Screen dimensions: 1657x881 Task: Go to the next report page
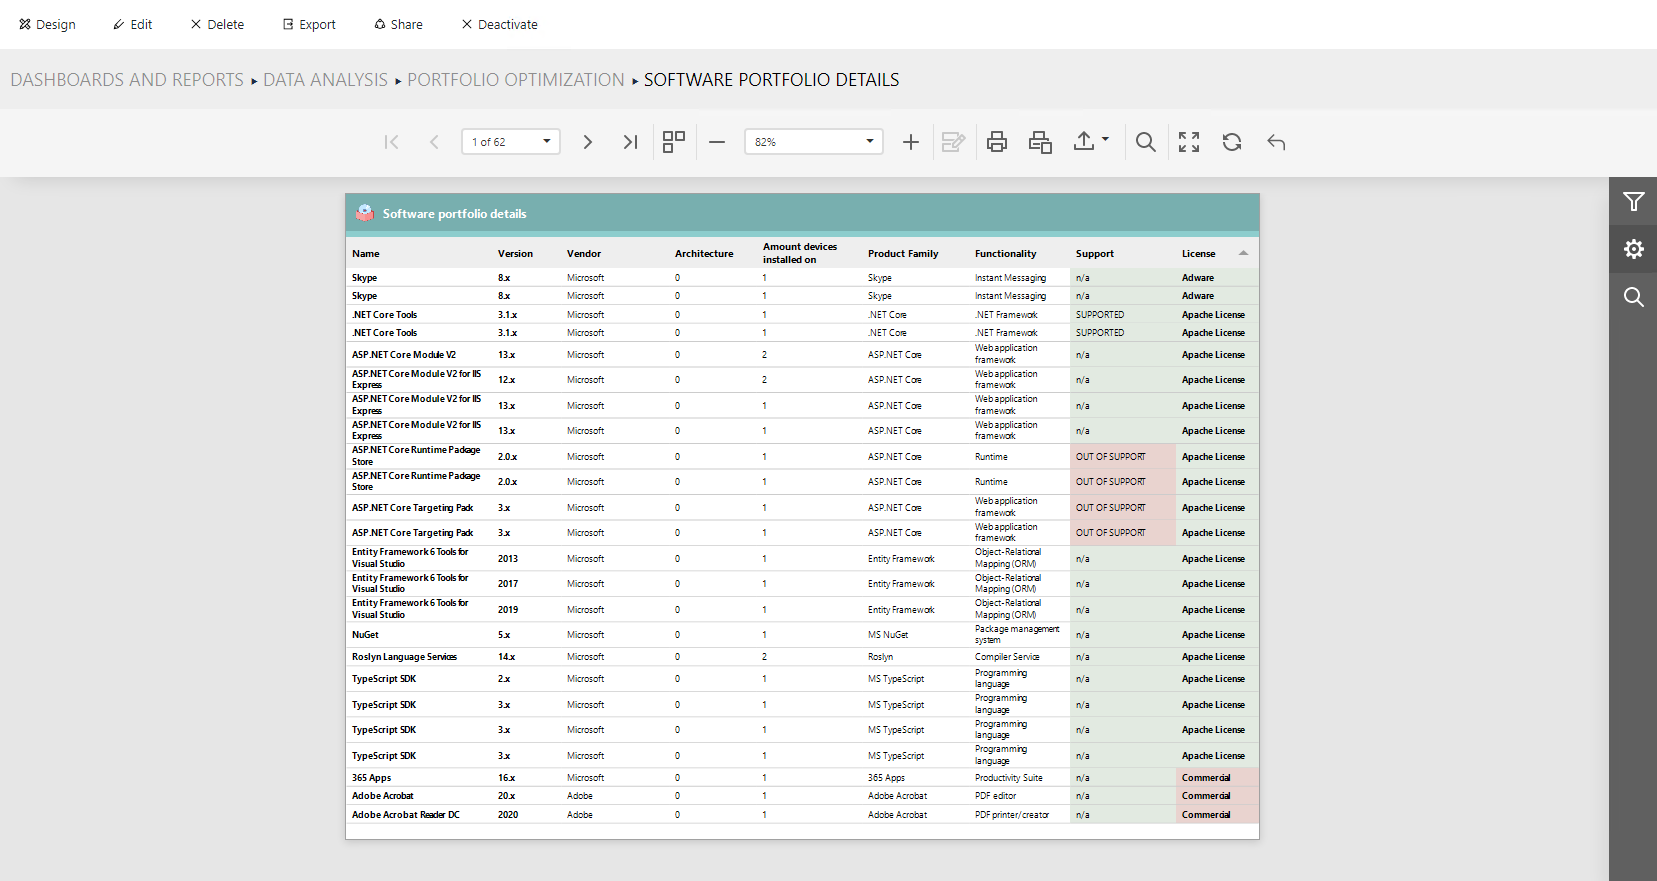[x=588, y=142]
